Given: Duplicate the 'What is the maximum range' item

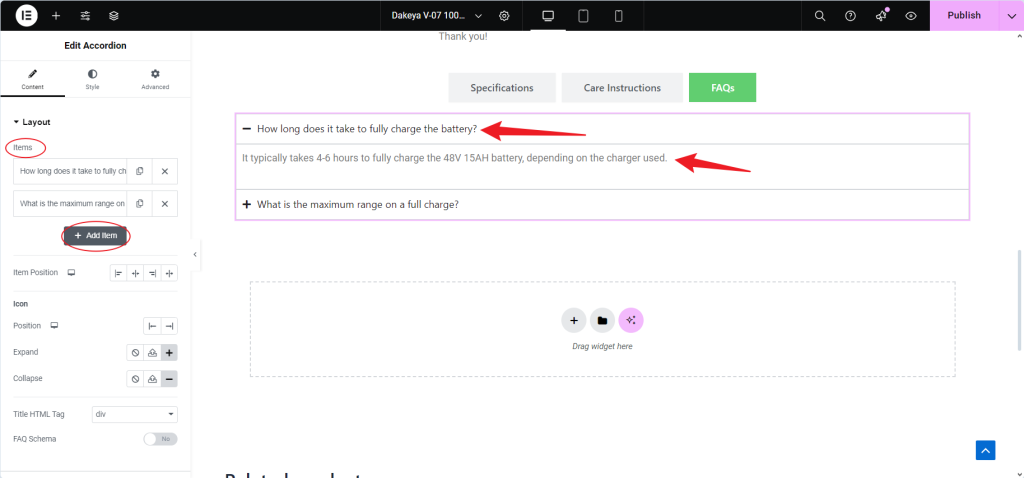Looking at the screenshot, I should point(140,204).
